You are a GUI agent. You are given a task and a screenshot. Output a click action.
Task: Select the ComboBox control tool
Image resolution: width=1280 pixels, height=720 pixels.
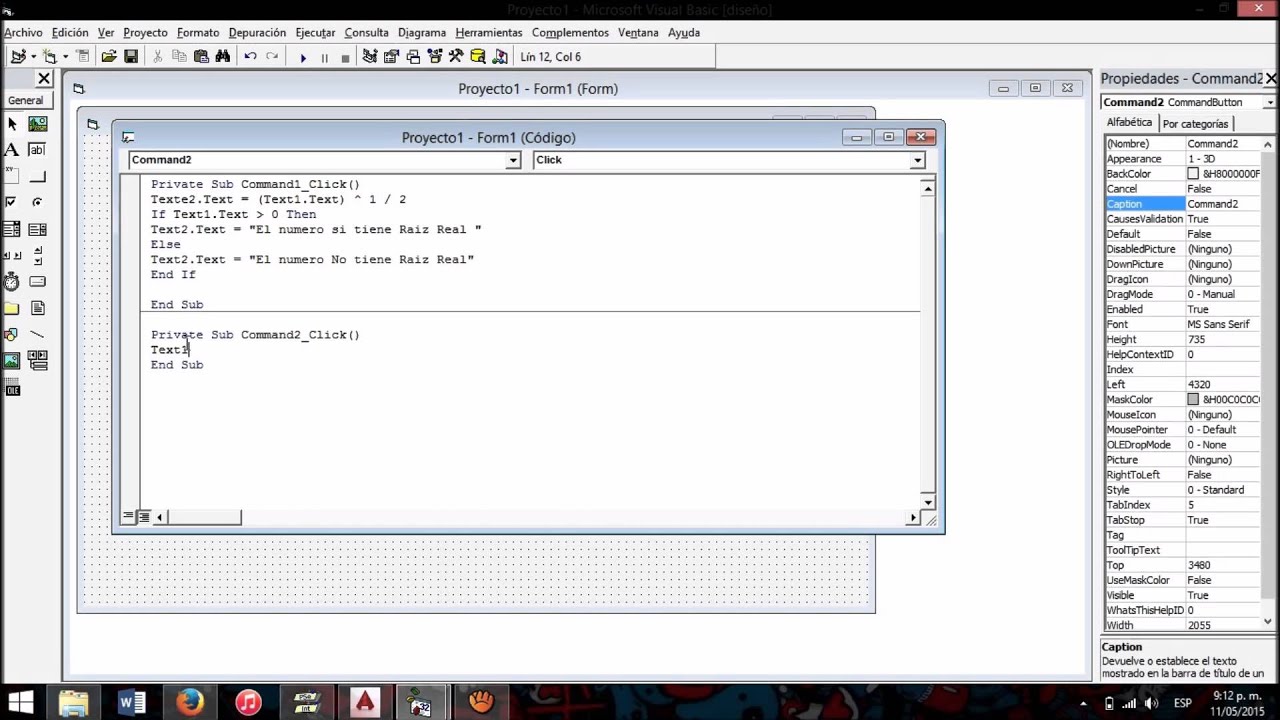point(12,229)
